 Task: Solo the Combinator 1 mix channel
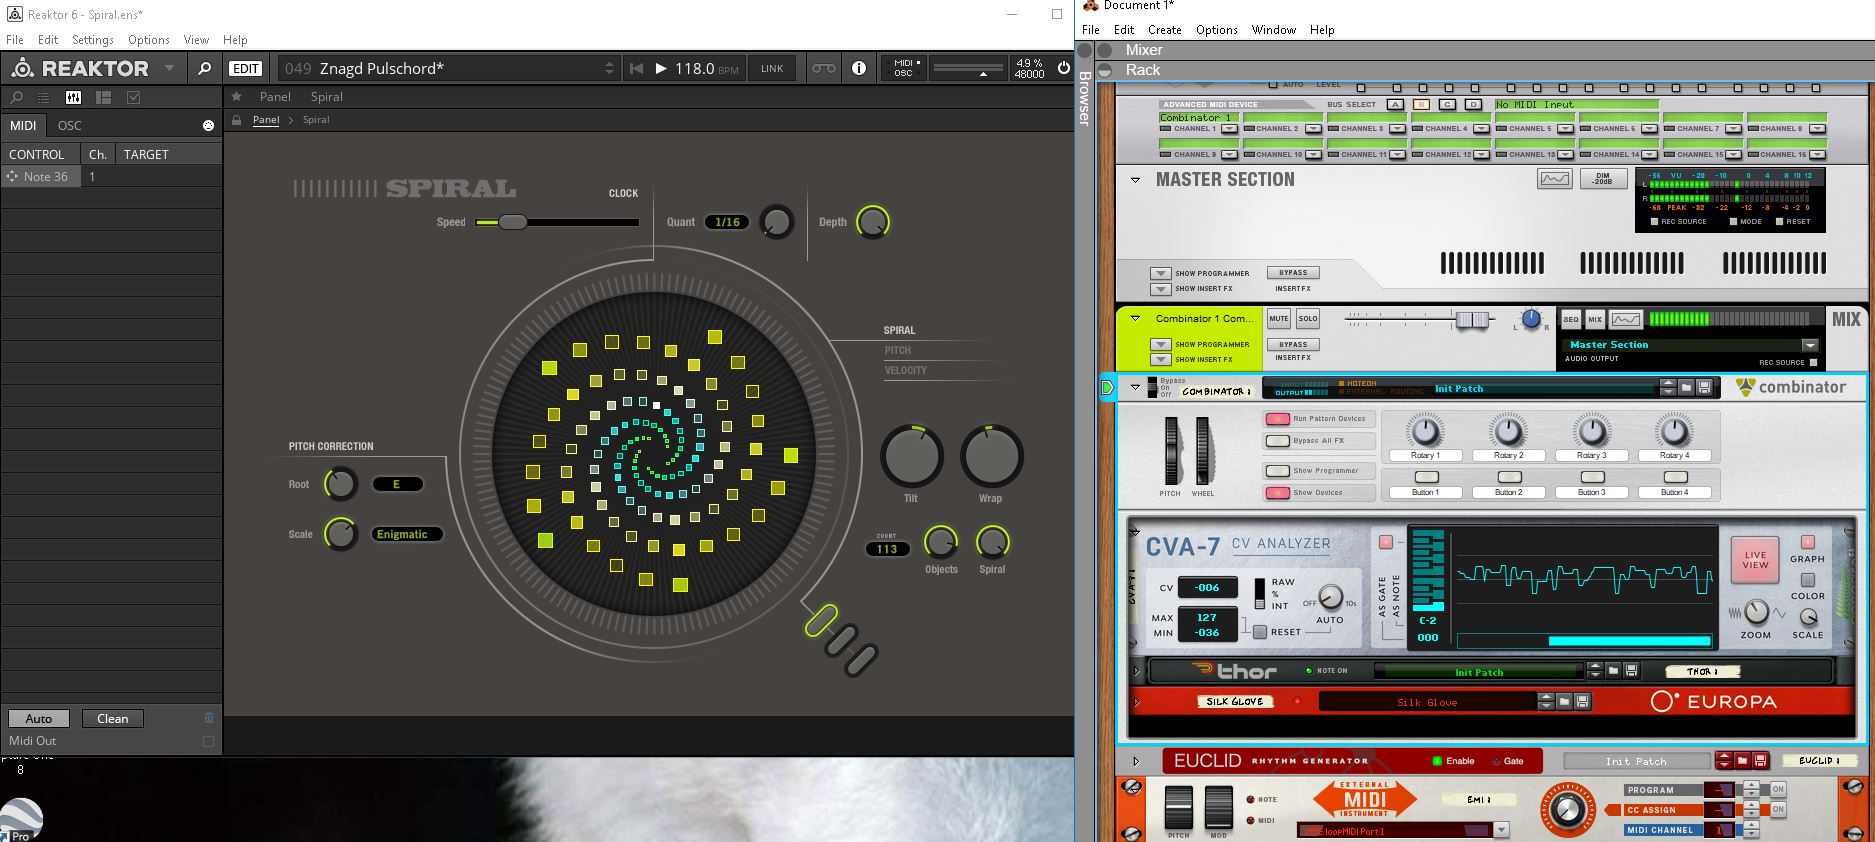coord(1308,319)
